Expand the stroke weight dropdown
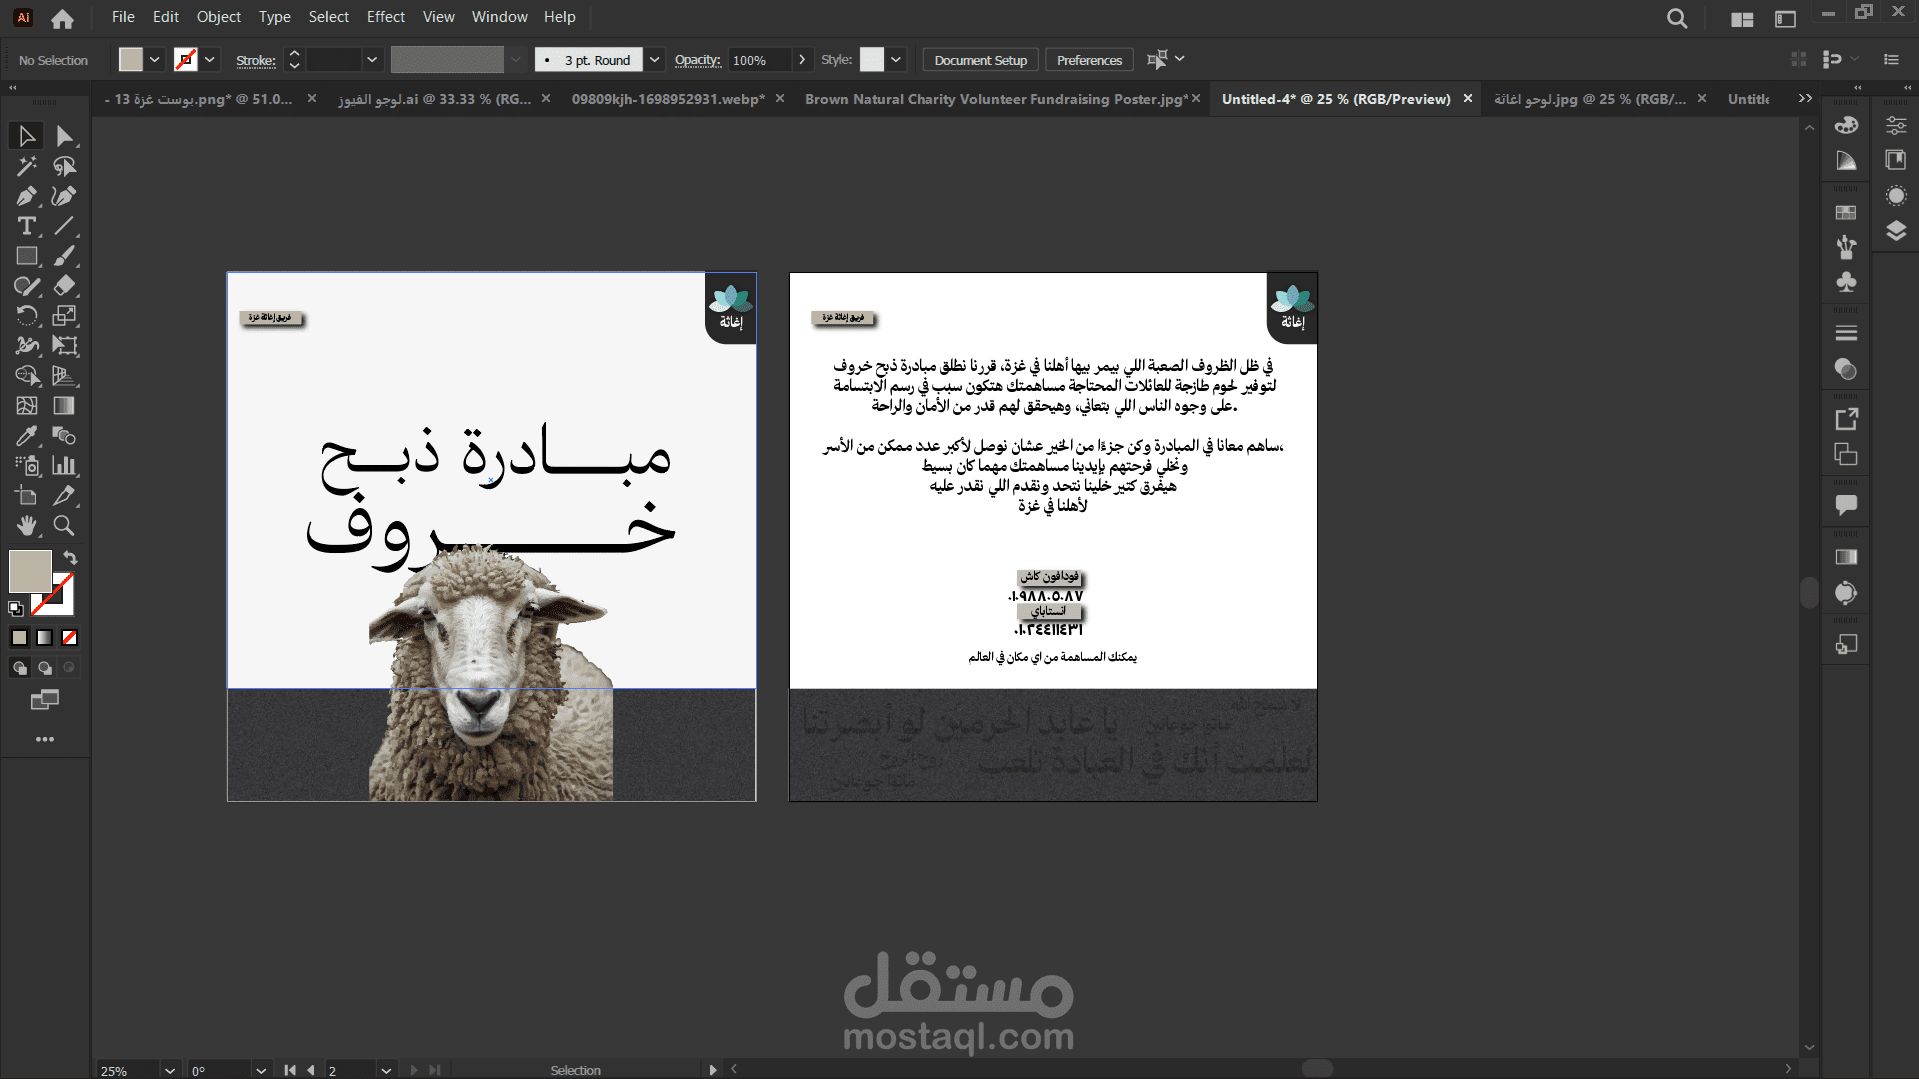 click(372, 60)
